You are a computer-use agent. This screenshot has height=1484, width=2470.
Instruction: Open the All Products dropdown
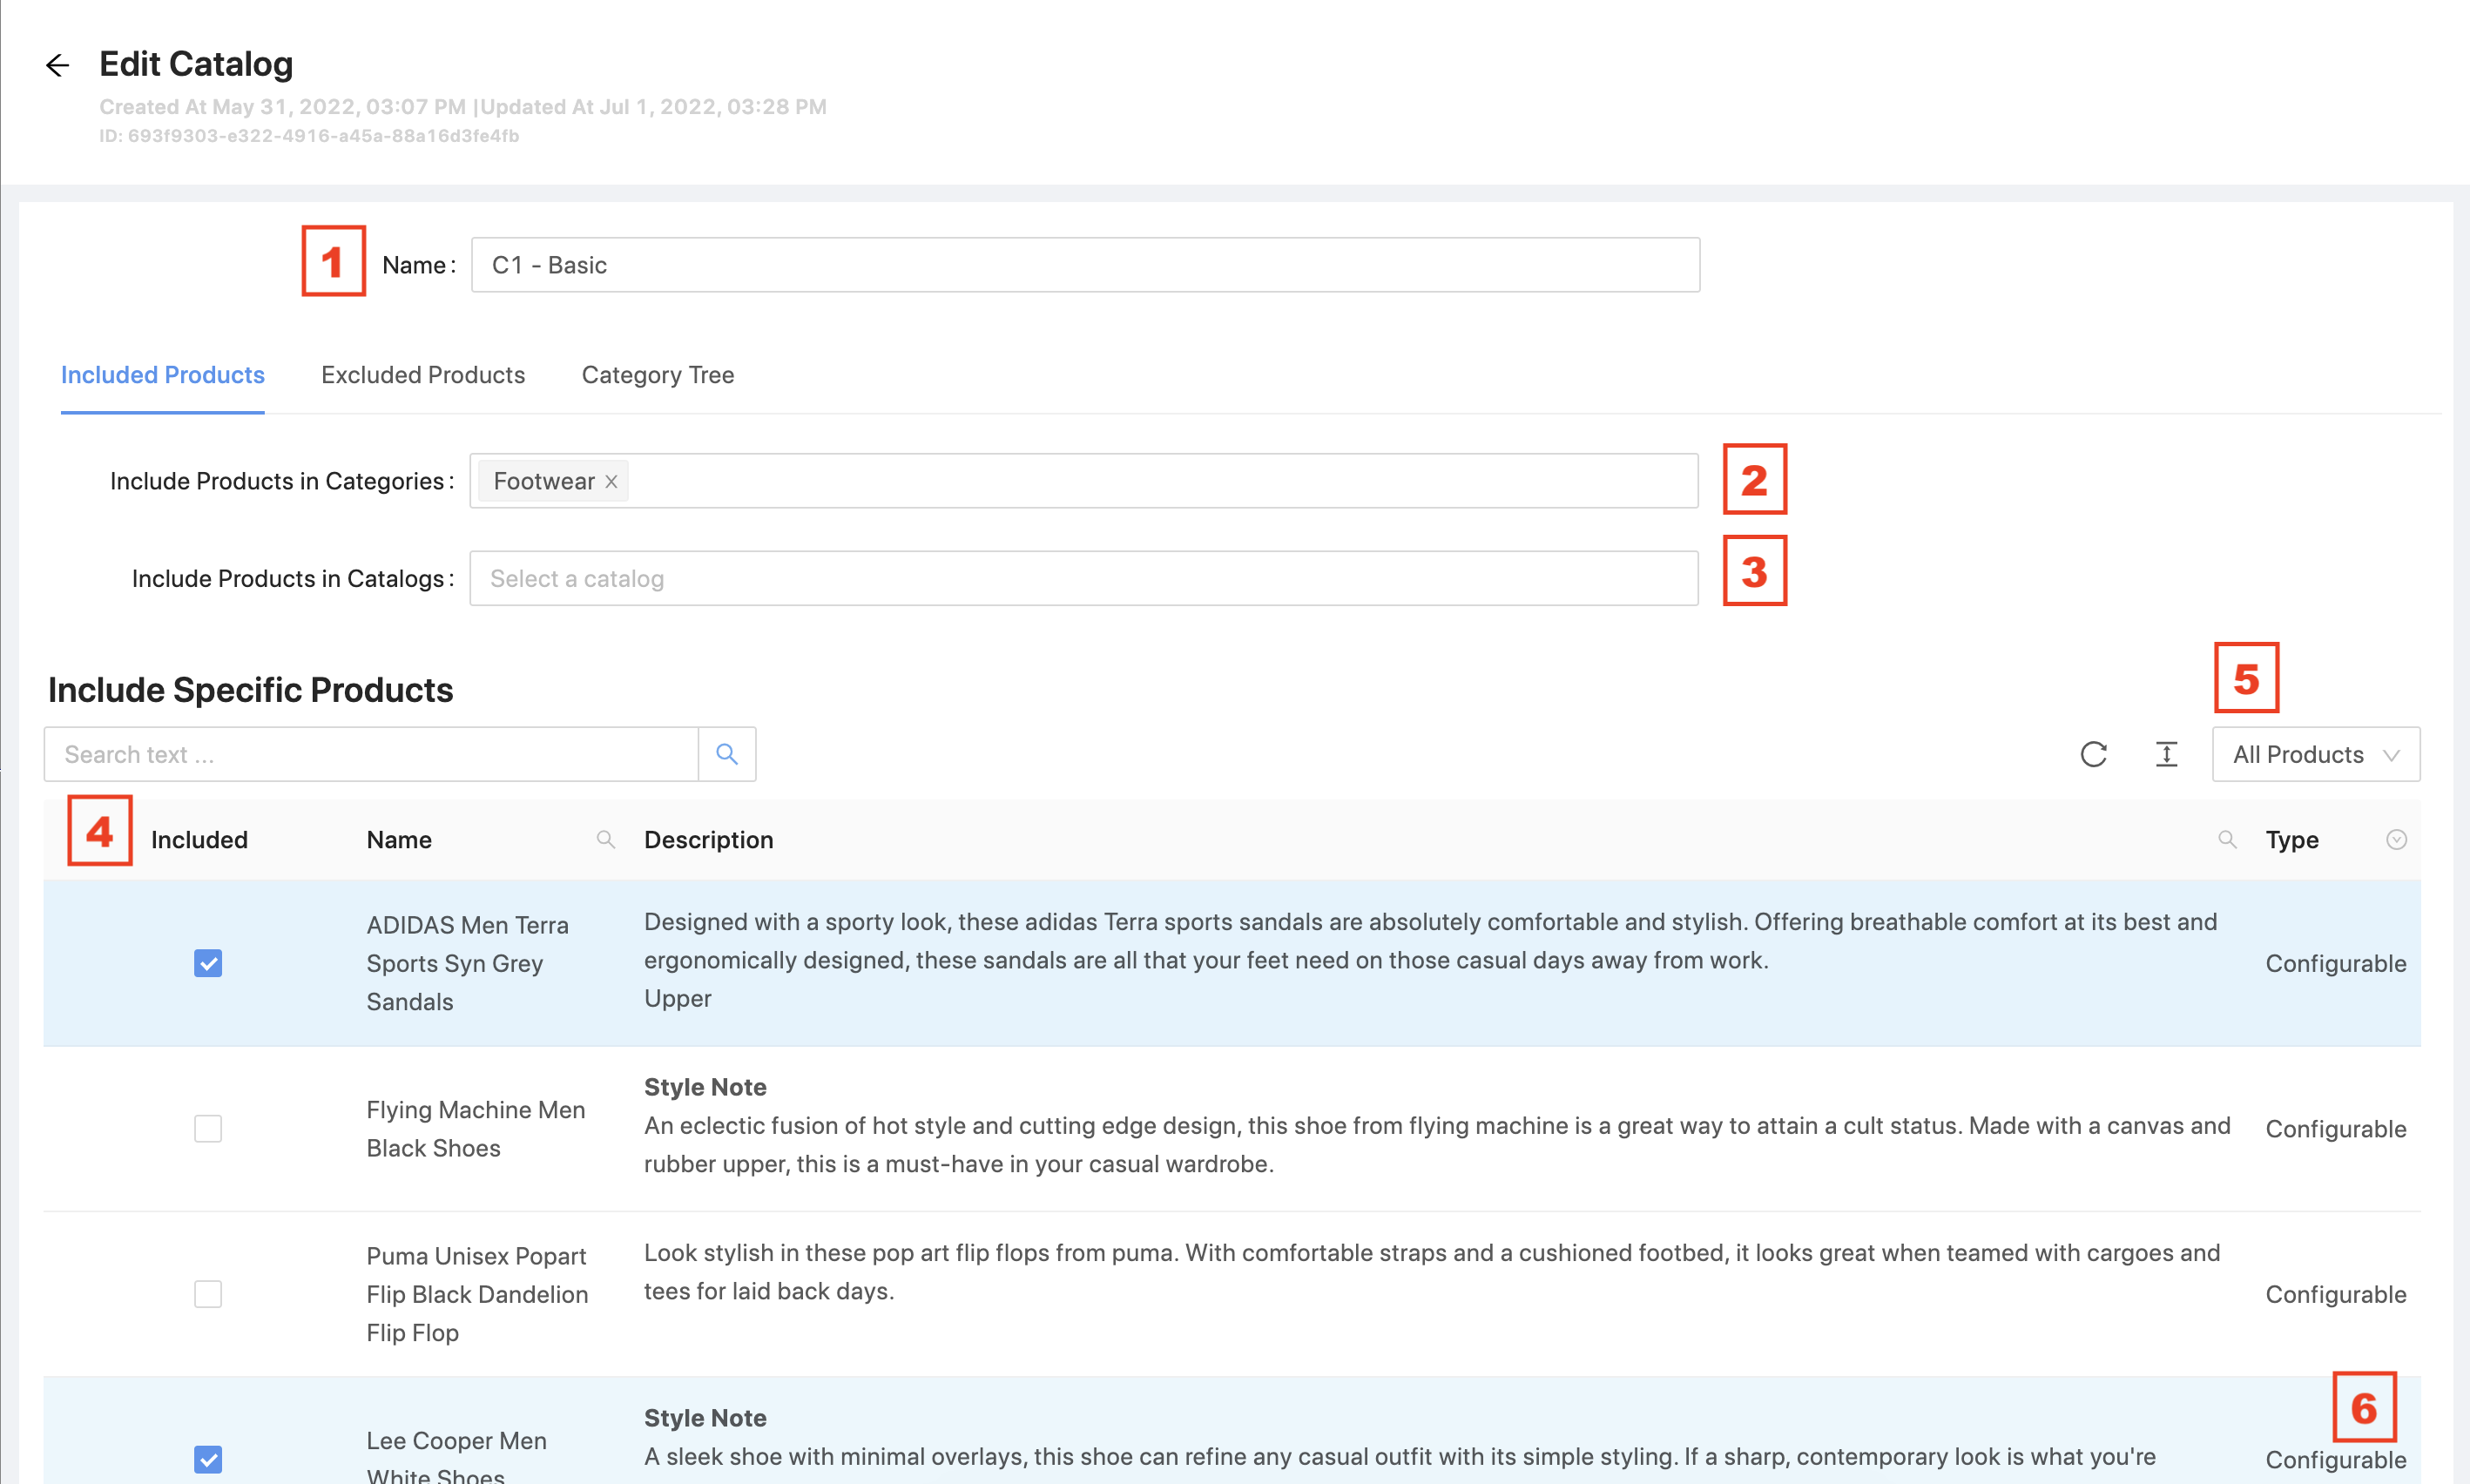[2315, 754]
